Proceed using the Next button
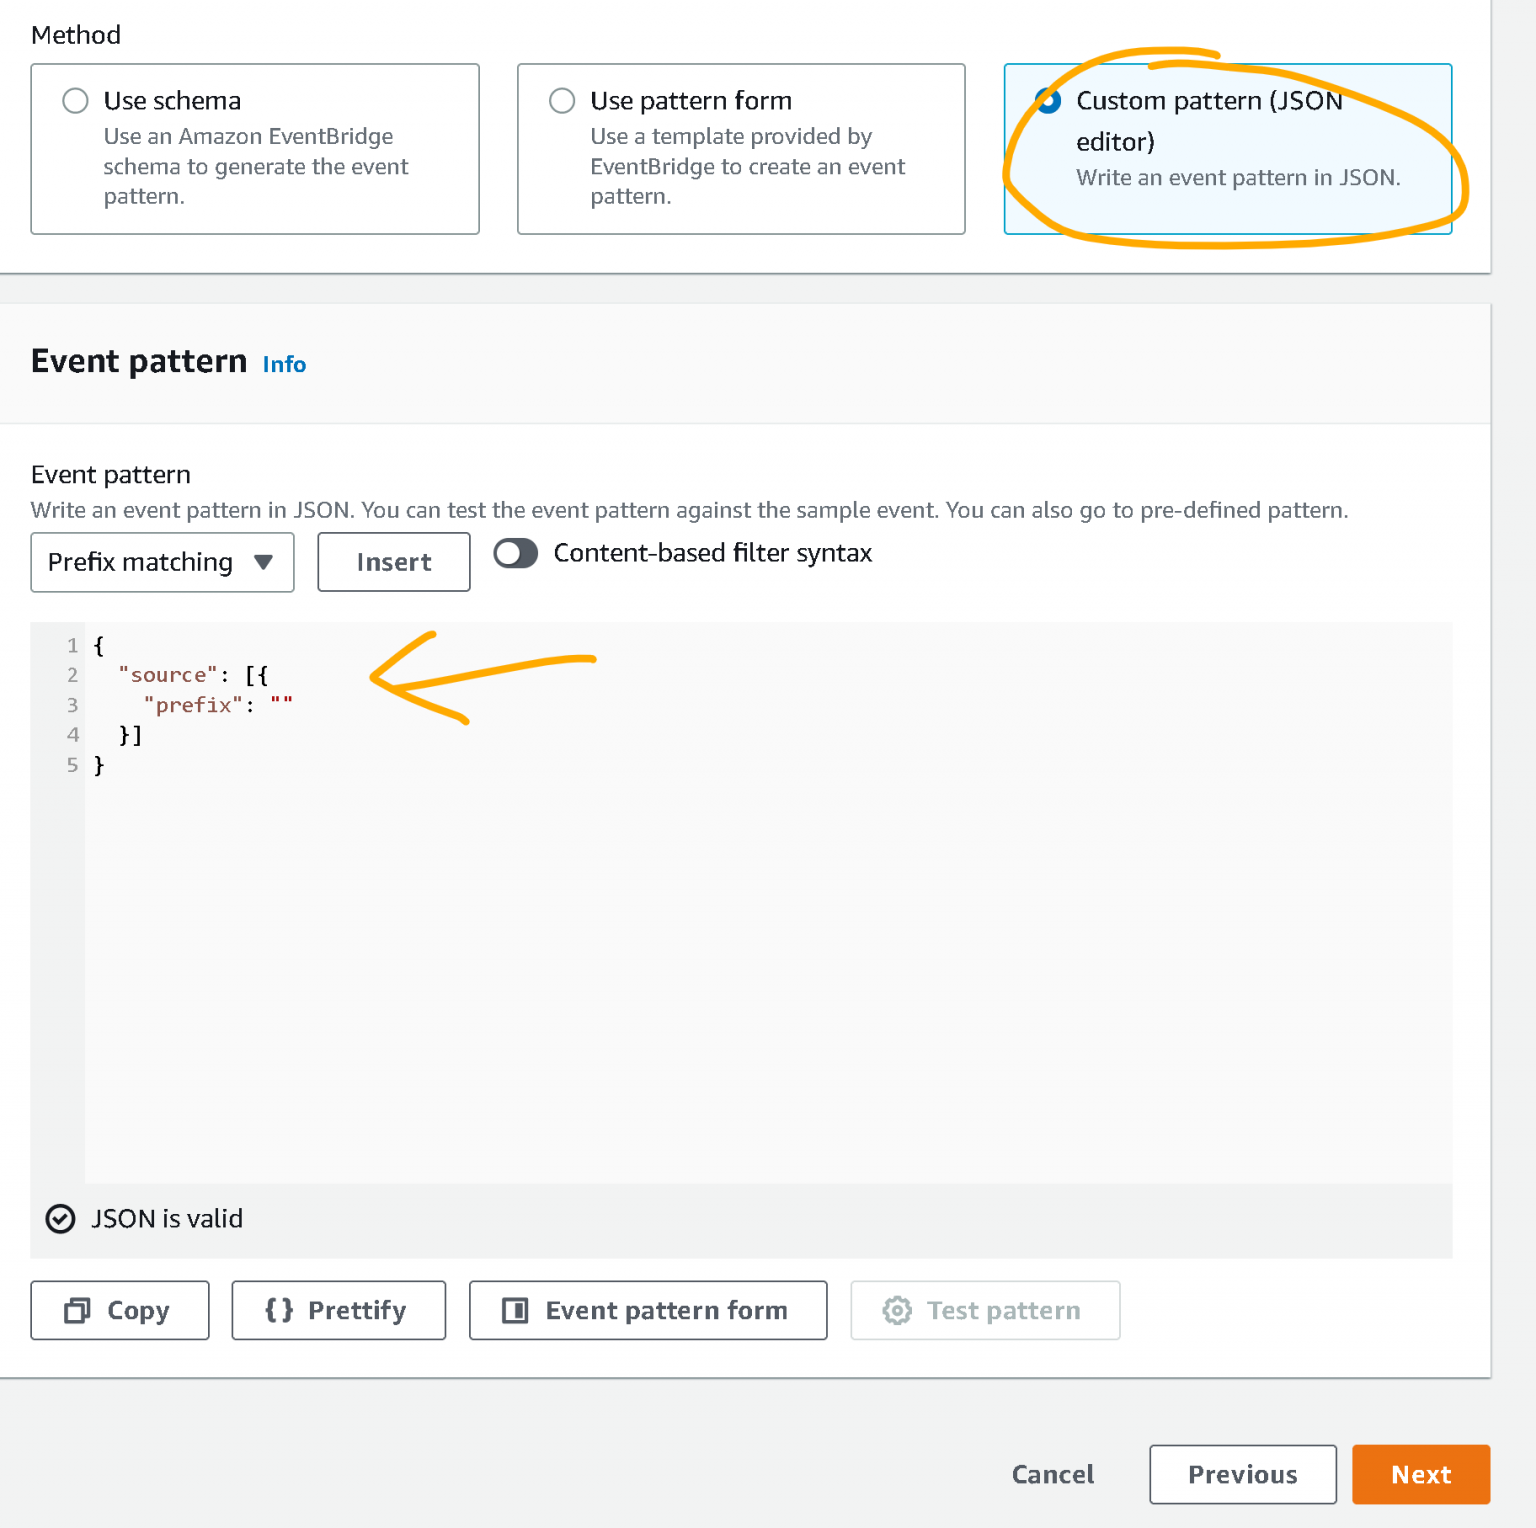 1420,1474
